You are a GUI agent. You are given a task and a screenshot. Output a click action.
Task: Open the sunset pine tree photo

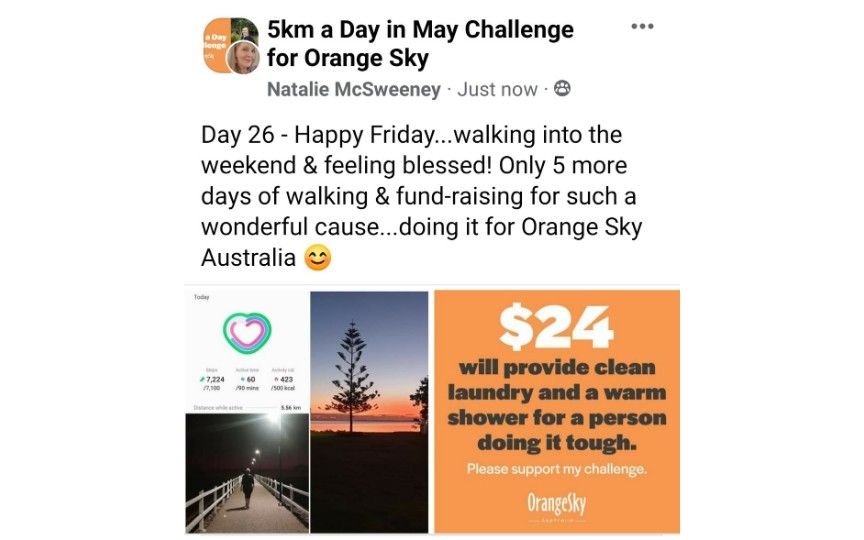click(369, 412)
